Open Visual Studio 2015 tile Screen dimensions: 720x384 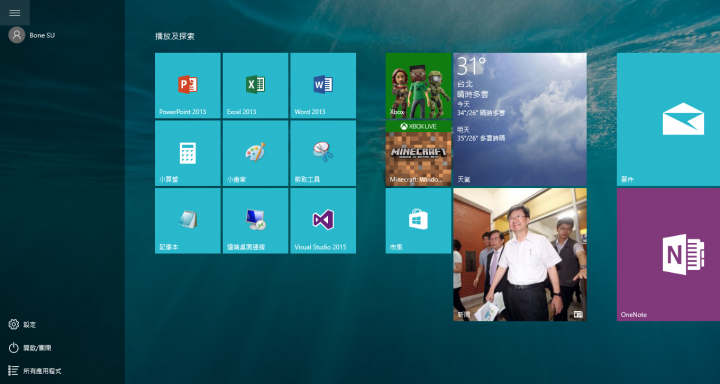coord(323,220)
